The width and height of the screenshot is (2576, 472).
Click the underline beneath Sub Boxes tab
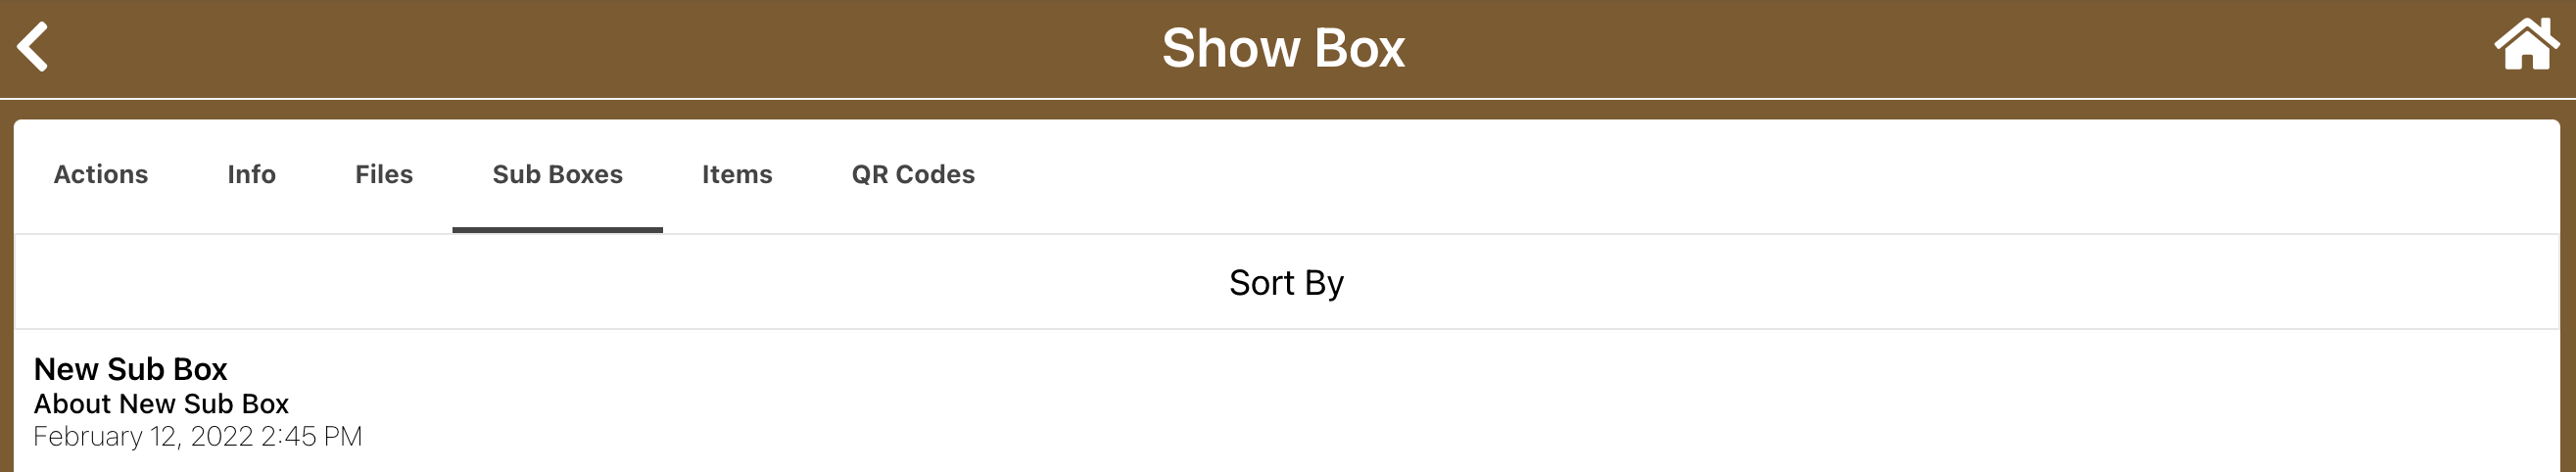(557, 230)
